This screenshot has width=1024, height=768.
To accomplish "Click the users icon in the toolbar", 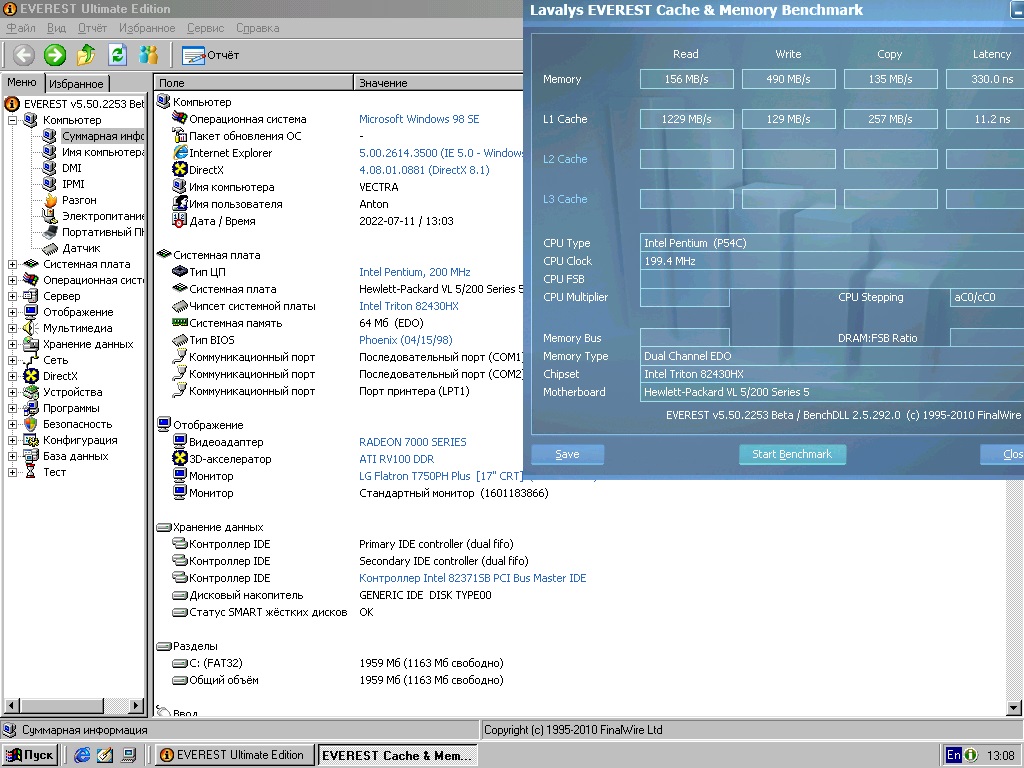I will [148, 55].
